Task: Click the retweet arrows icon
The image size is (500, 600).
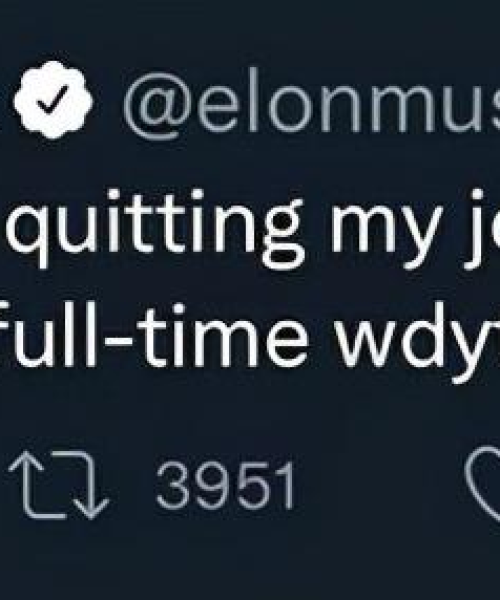Action: [58, 485]
